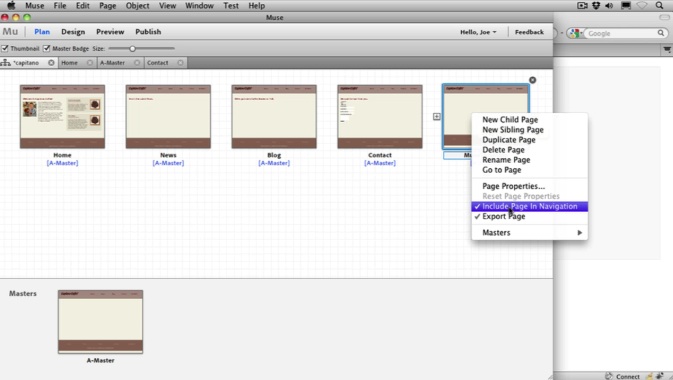Open the Edit menu
This screenshot has height=380, width=673.
(x=82, y=6)
